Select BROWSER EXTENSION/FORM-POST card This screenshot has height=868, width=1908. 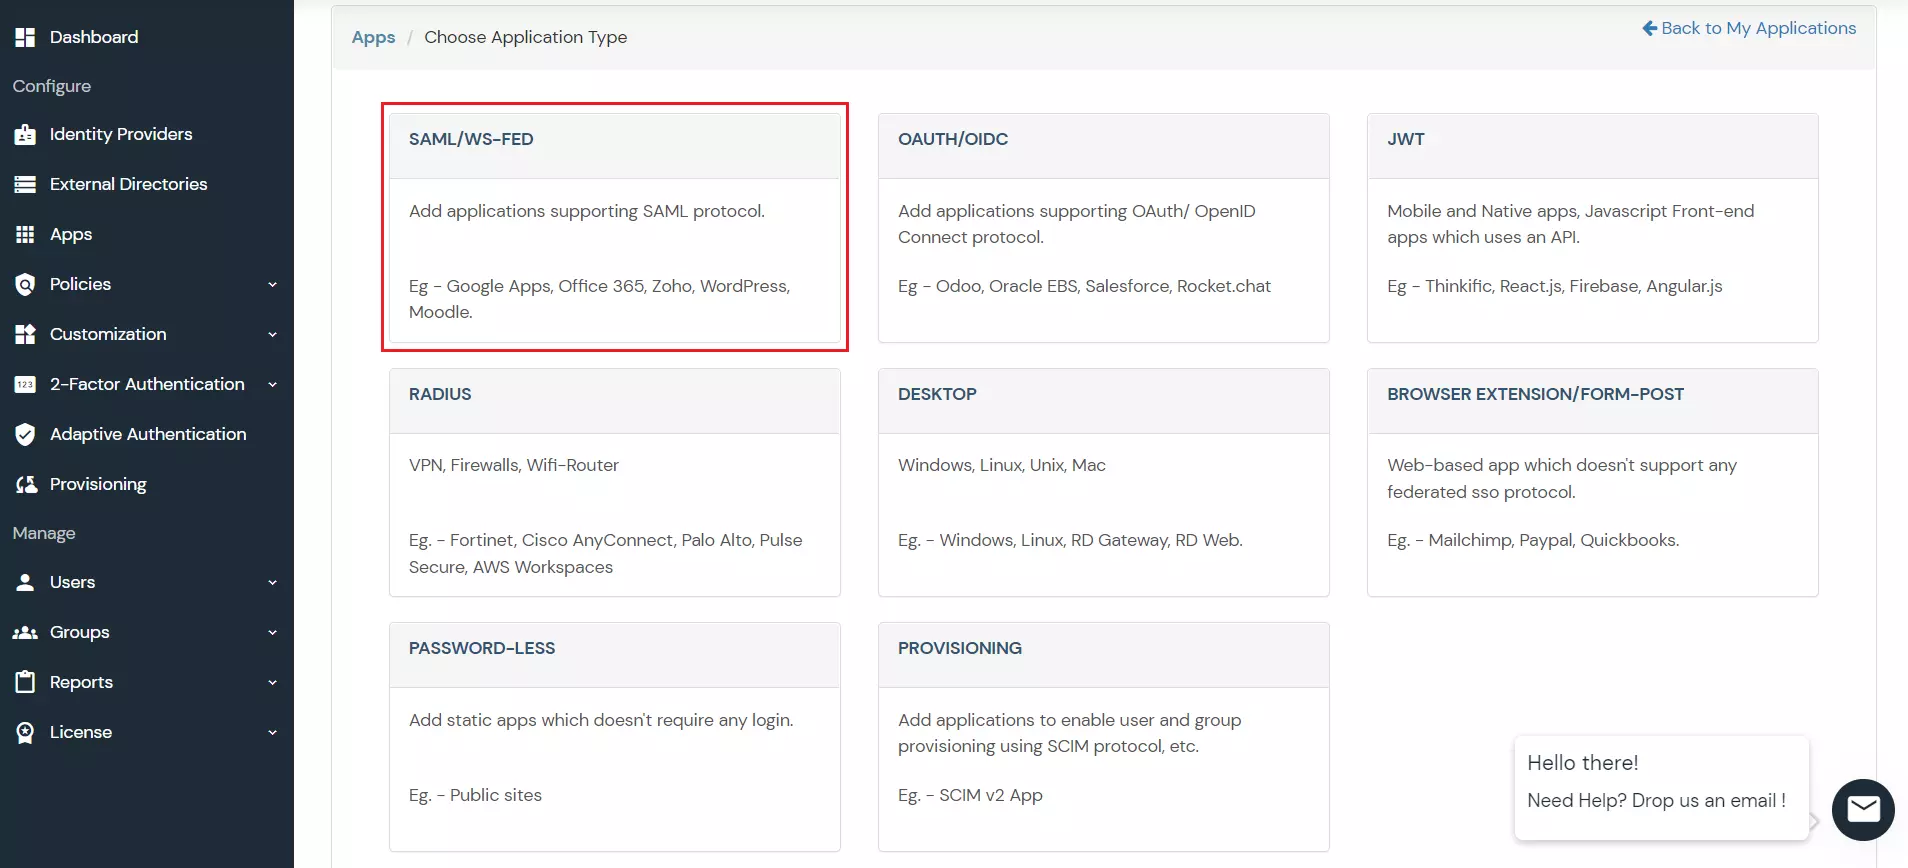tap(1593, 483)
